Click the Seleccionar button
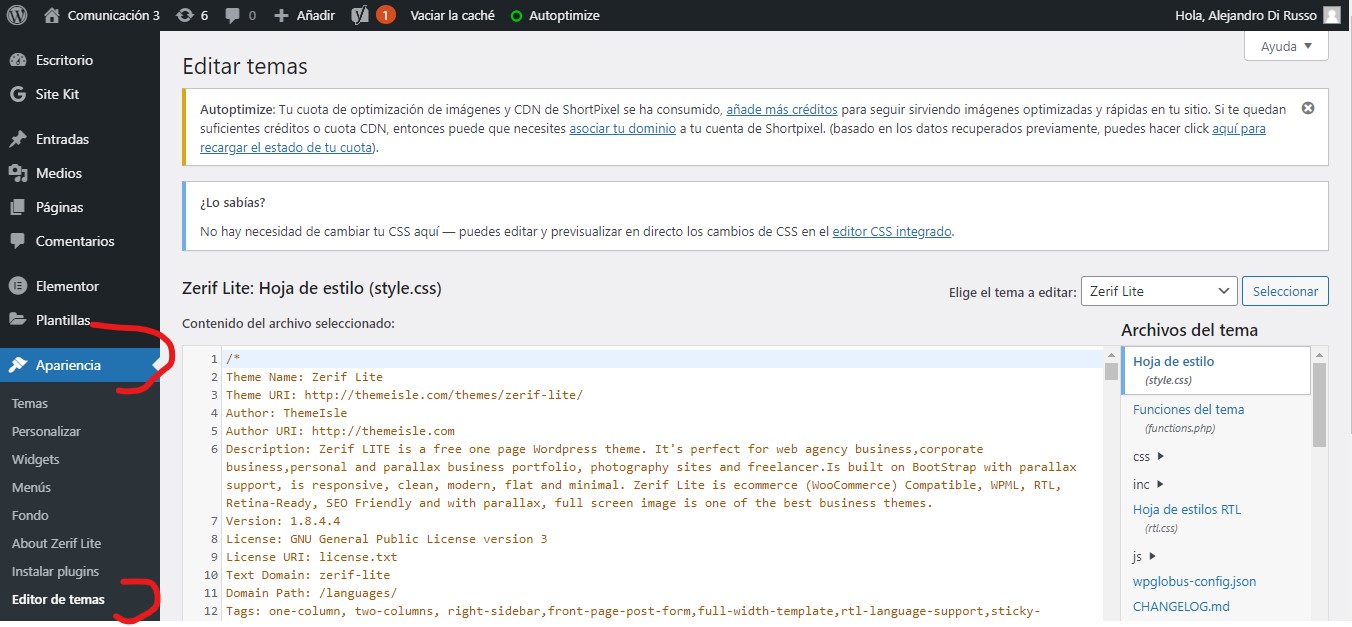This screenshot has width=1352, height=627. pyautogui.click(x=1285, y=291)
